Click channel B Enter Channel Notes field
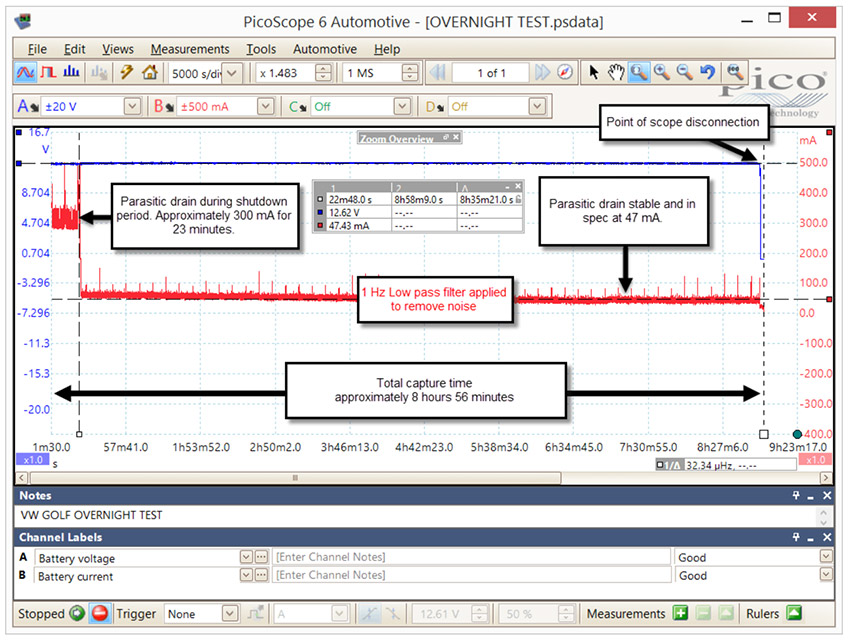 pyautogui.click(x=472, y=575)
